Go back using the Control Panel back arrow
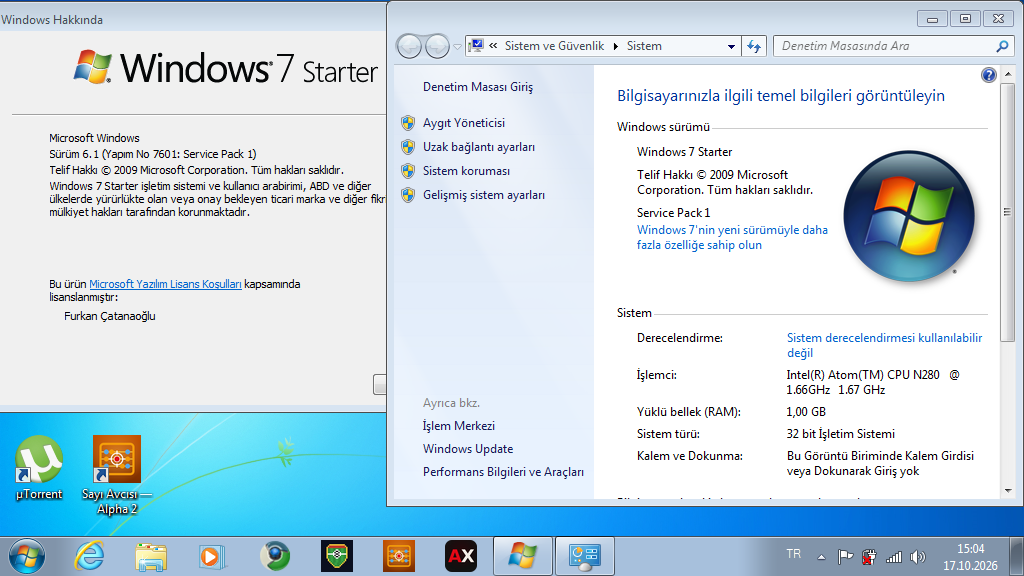The image size is (1024, 576). (x=409, y=46)
